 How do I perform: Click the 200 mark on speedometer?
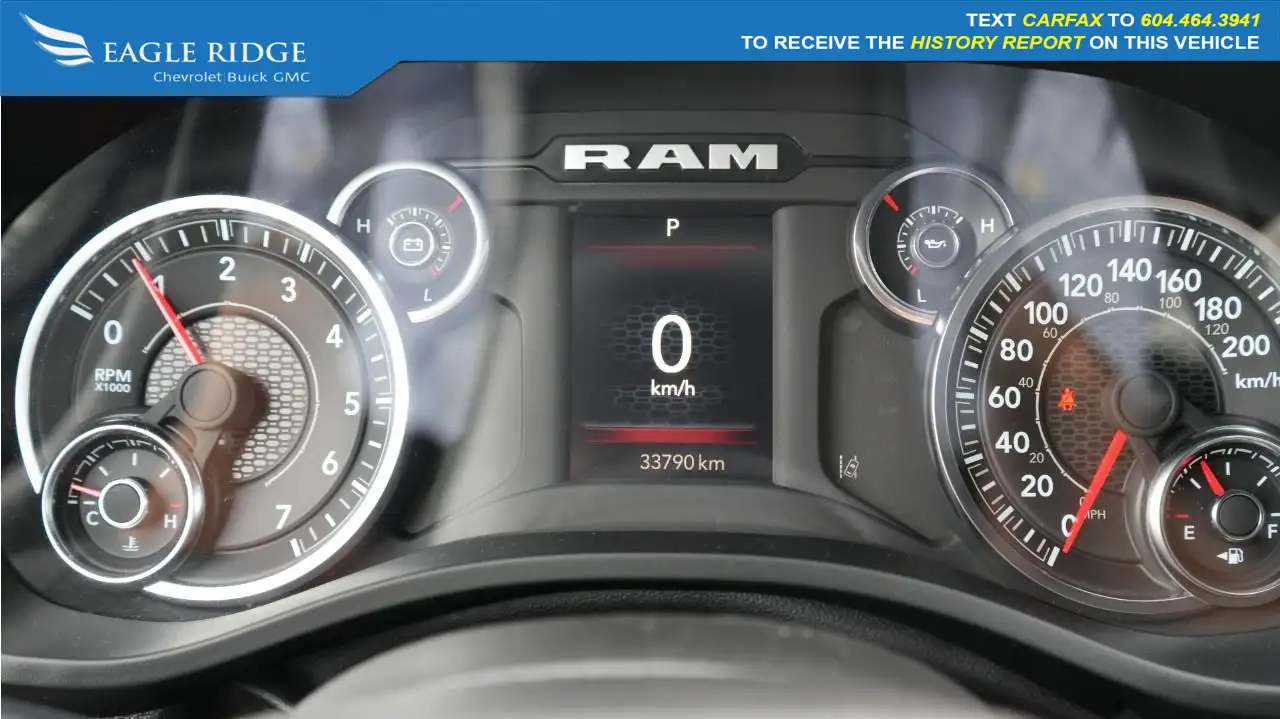point(1246,347)
